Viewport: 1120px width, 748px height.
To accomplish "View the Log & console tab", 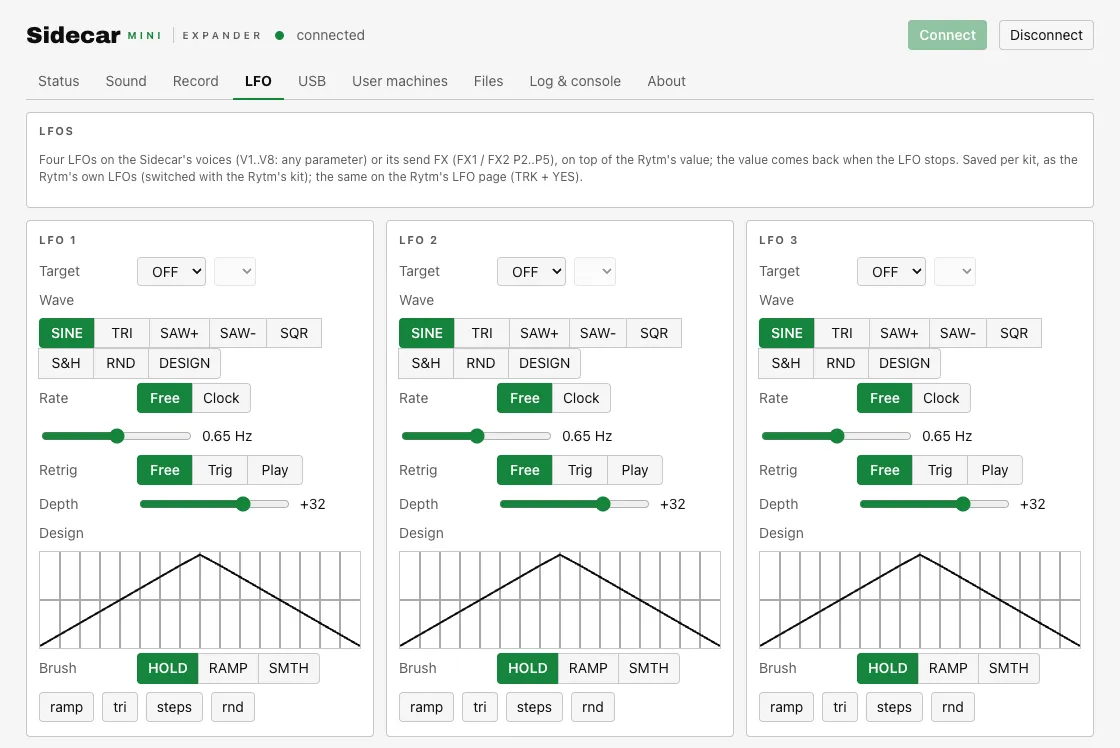I will pyautogui.click(x=575, y=81).
